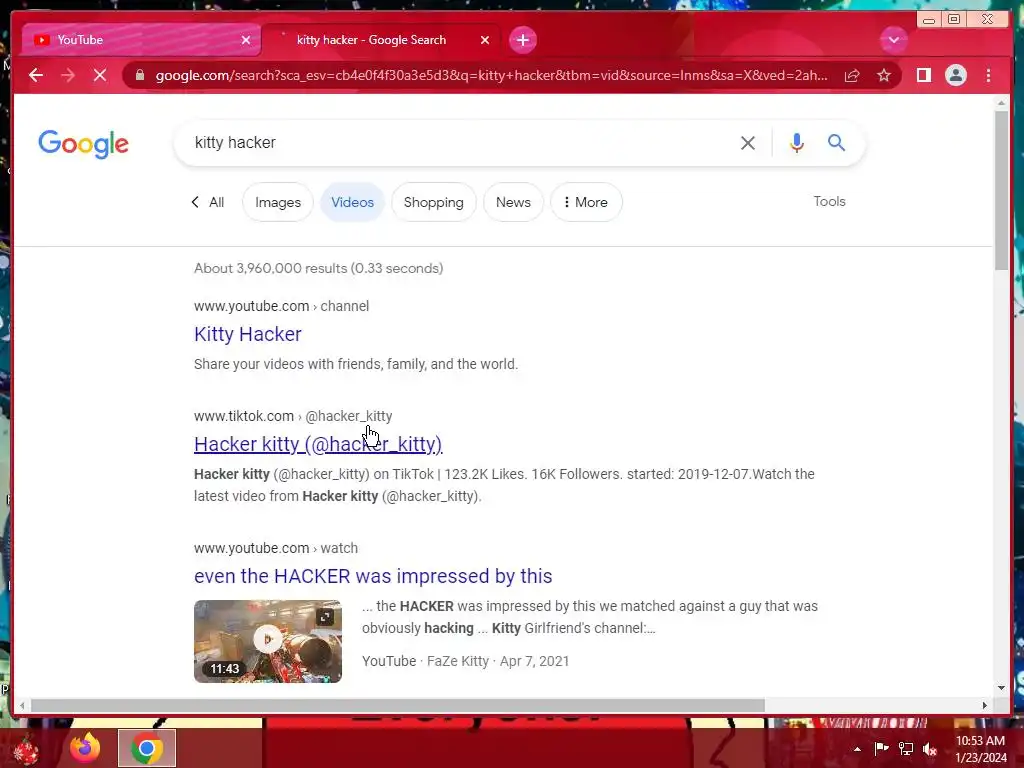Image resolution: width=1024 pixels, height=768 pixels.
Task: Click the forward navigation arrow
Action: [x=68, y=75]
